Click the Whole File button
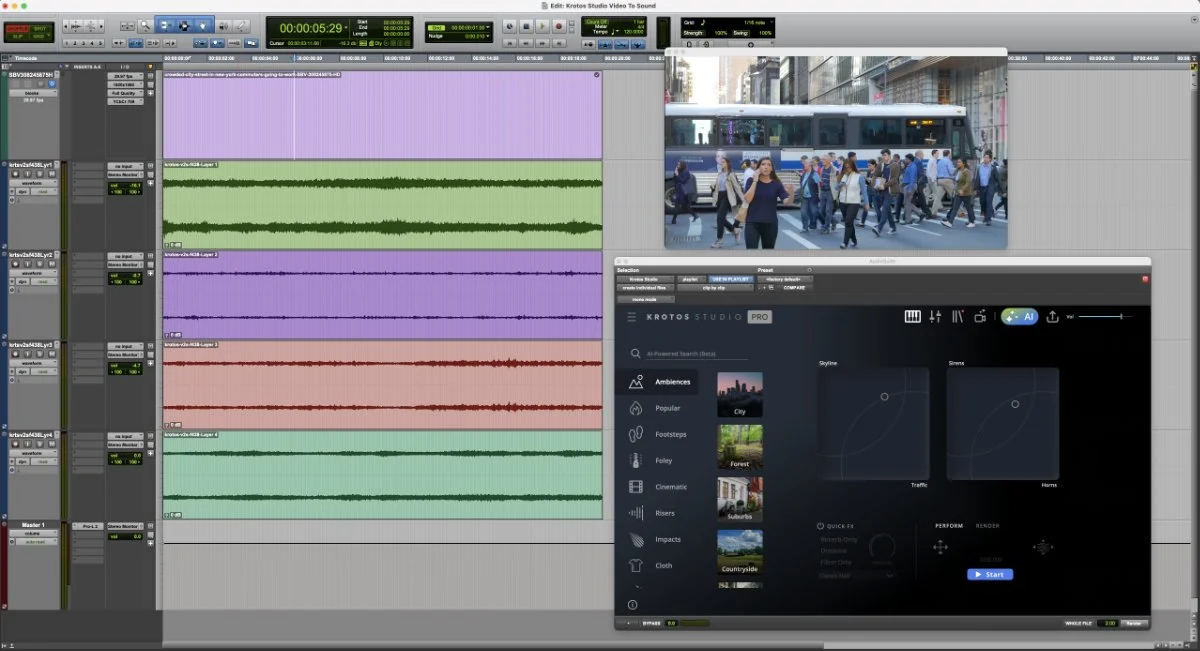This screenshot has height=651, width=1200. pyautogui.click(x=1078, y=623)
